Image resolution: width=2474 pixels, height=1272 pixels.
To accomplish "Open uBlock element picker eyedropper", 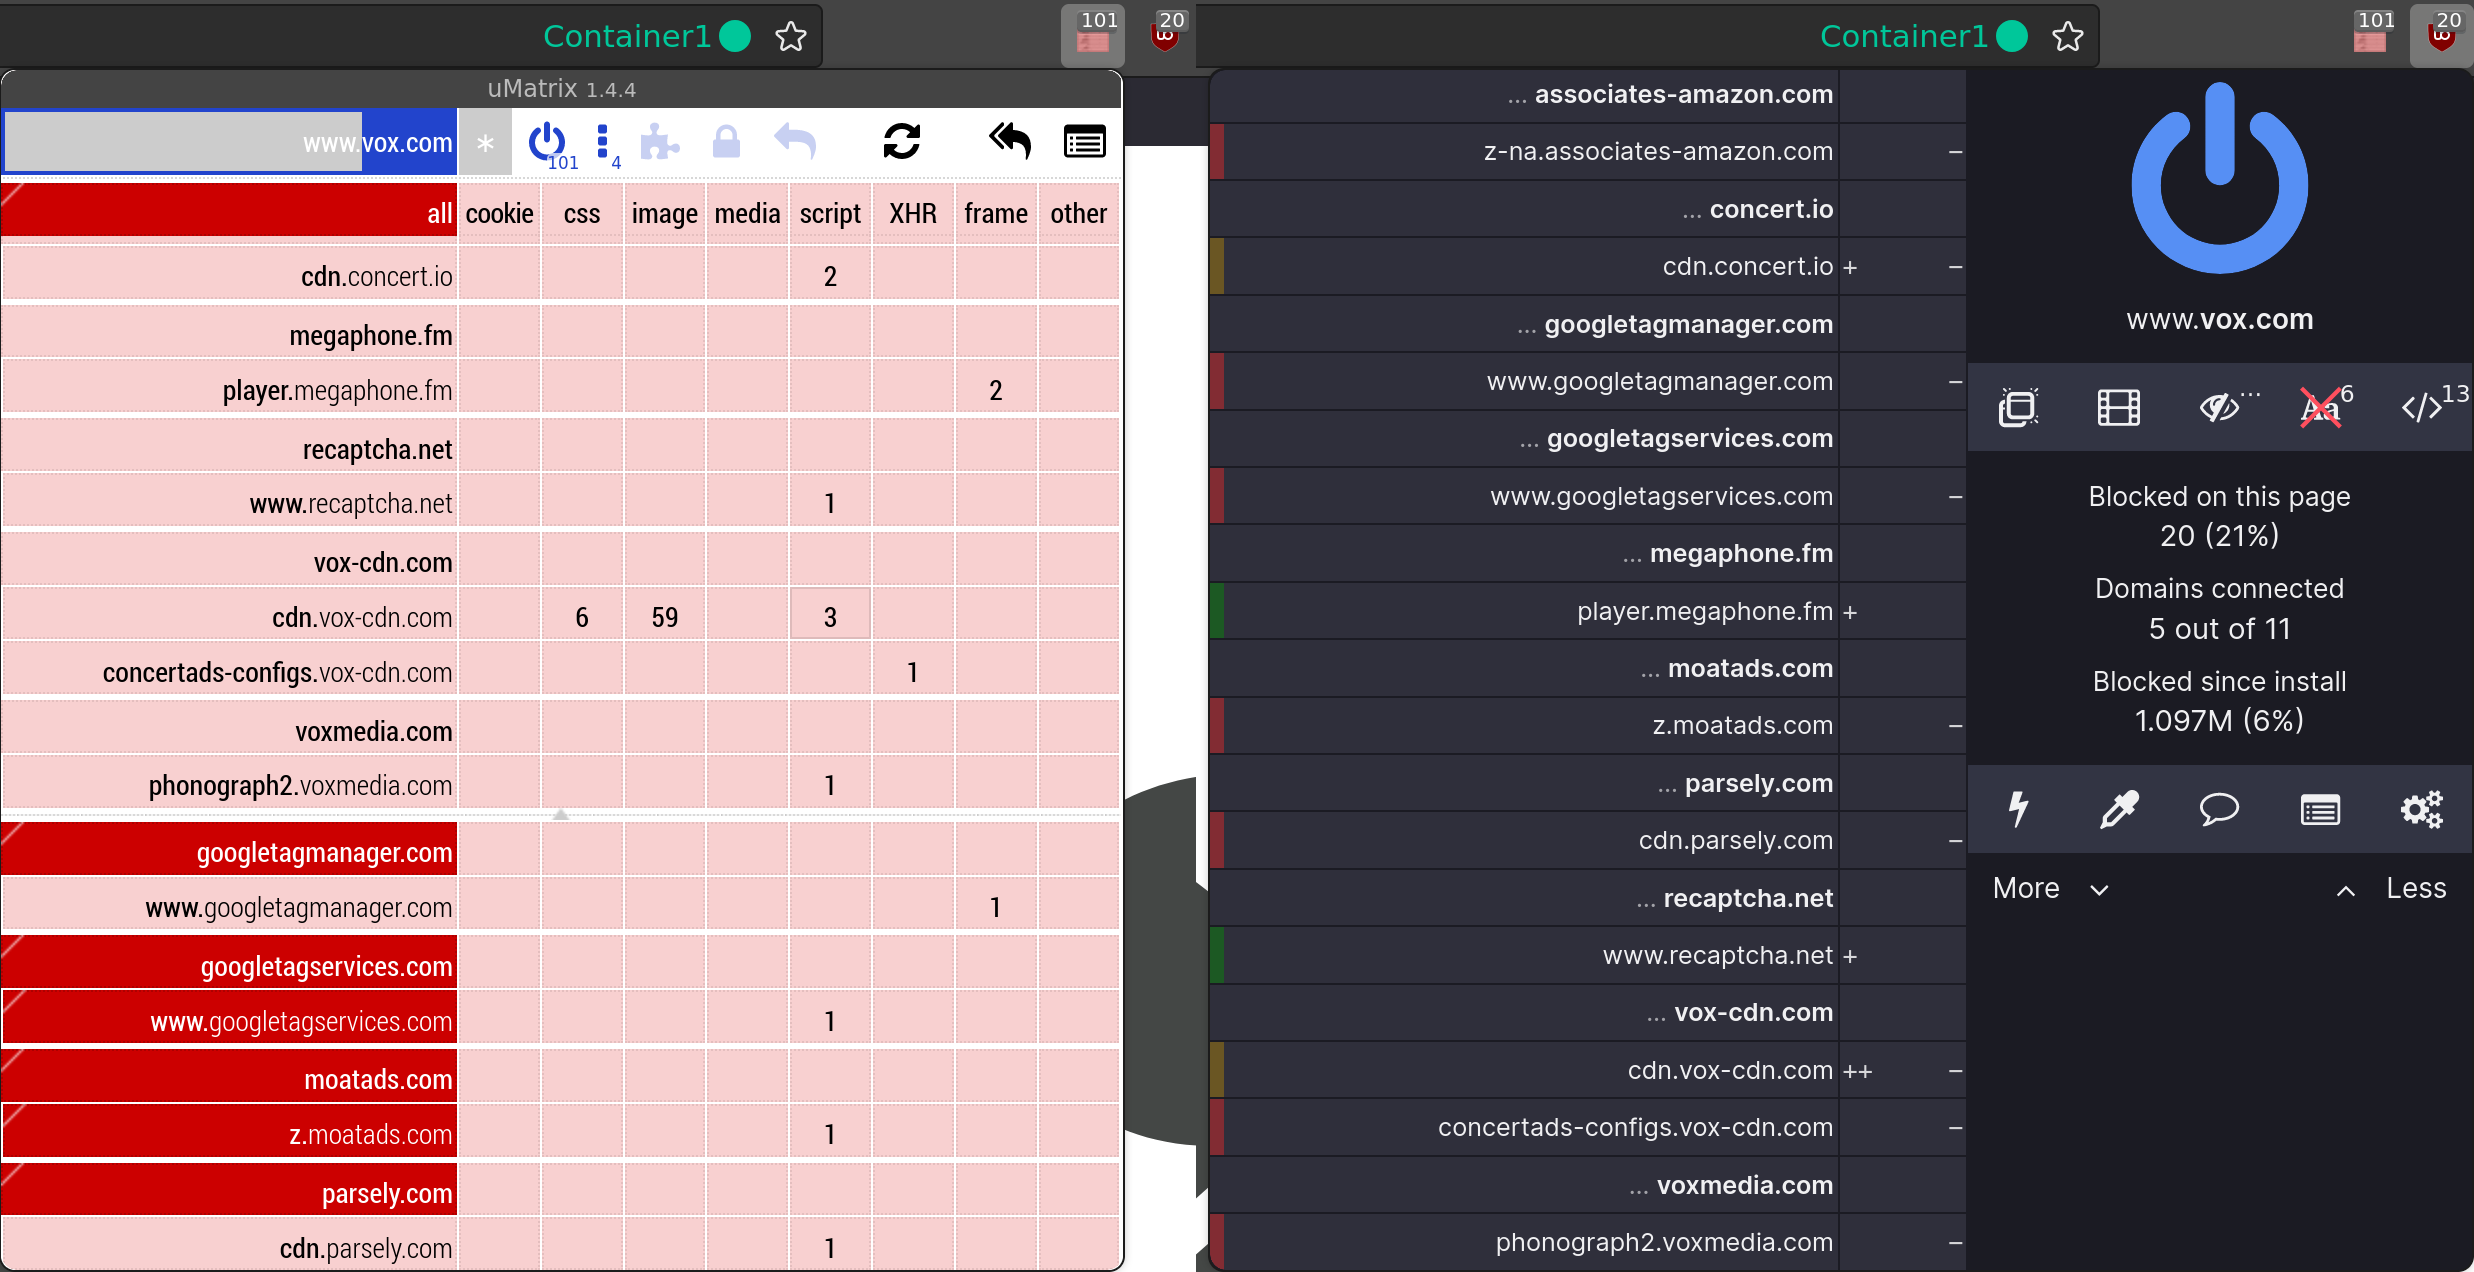I will point(2118,809).
